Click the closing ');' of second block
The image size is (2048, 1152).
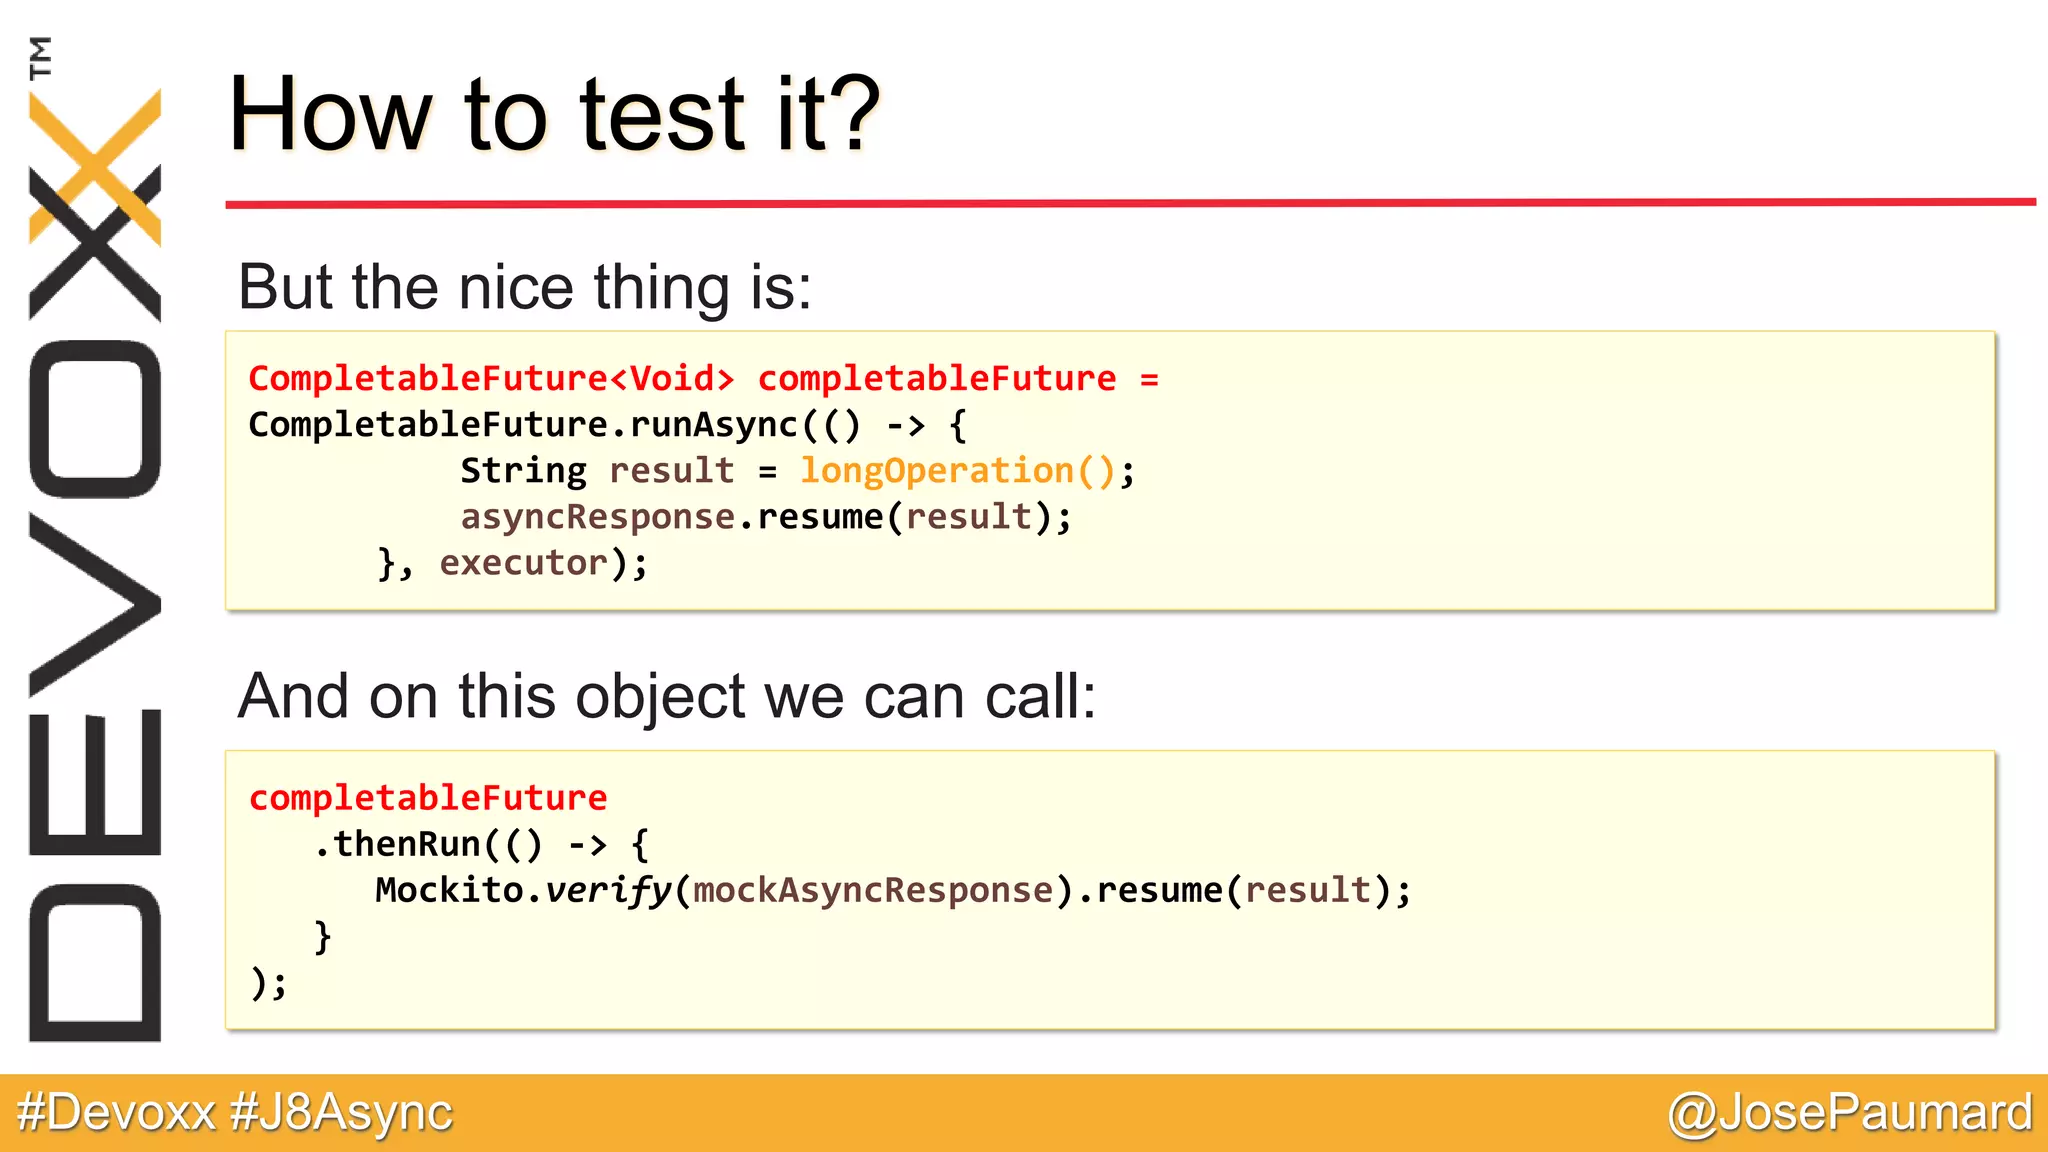268,983
